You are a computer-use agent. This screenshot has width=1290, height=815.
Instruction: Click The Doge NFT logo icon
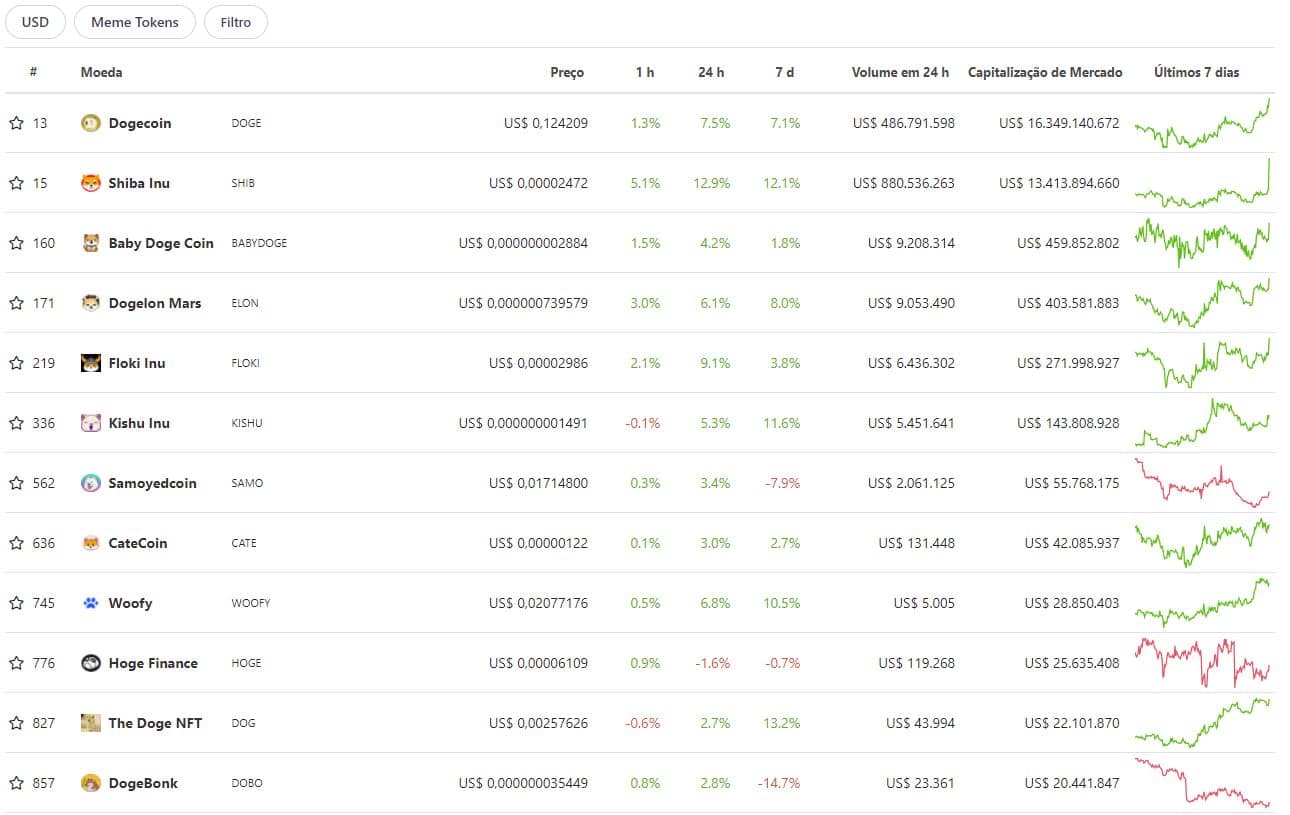[91, 723]
